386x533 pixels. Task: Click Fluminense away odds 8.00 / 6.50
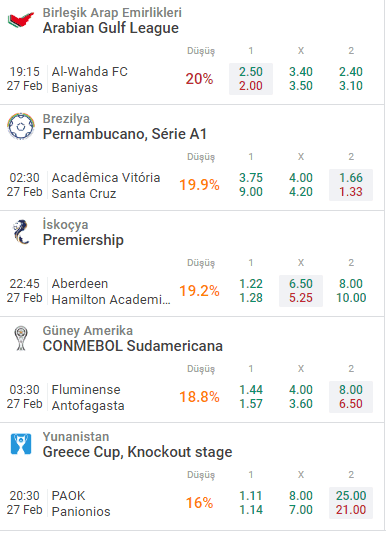pyautogui.click(x=351, y=397)
